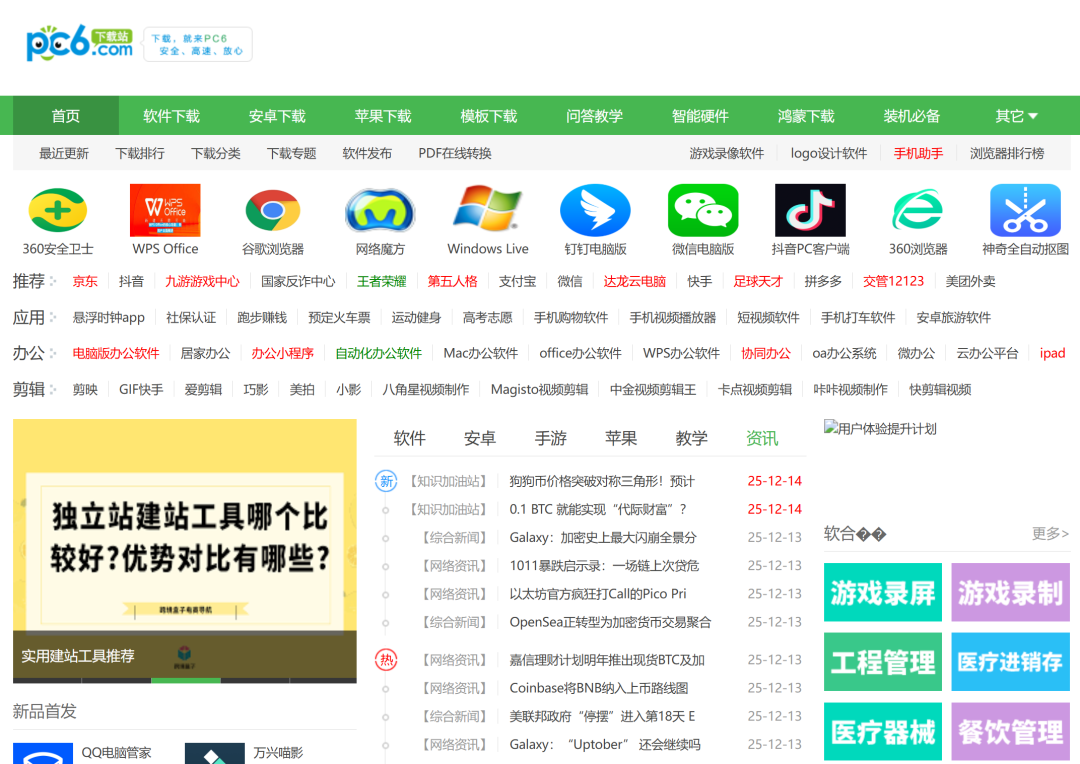Click the 热 badge beside the 嘉信理财 news item

pos(386,660)
